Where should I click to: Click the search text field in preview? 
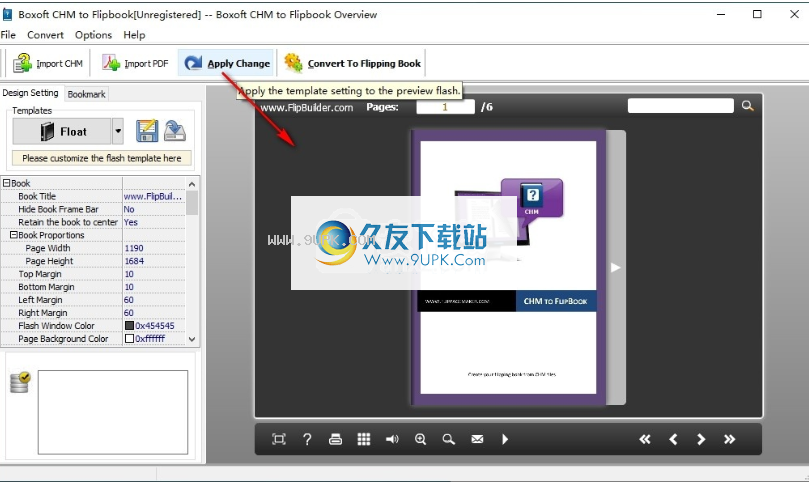click(680, 106)
